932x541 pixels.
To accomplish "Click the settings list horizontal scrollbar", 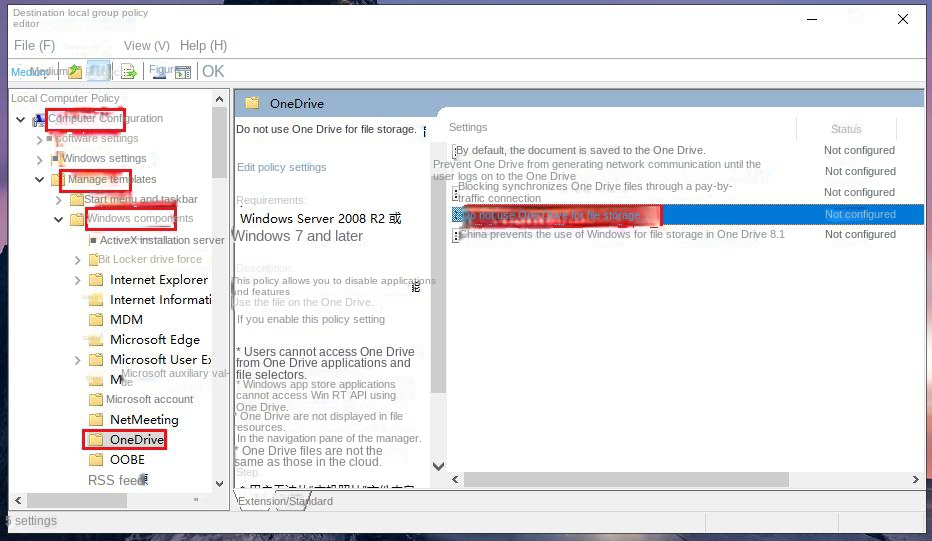I will pyautogui.click(x=620, y=481).
